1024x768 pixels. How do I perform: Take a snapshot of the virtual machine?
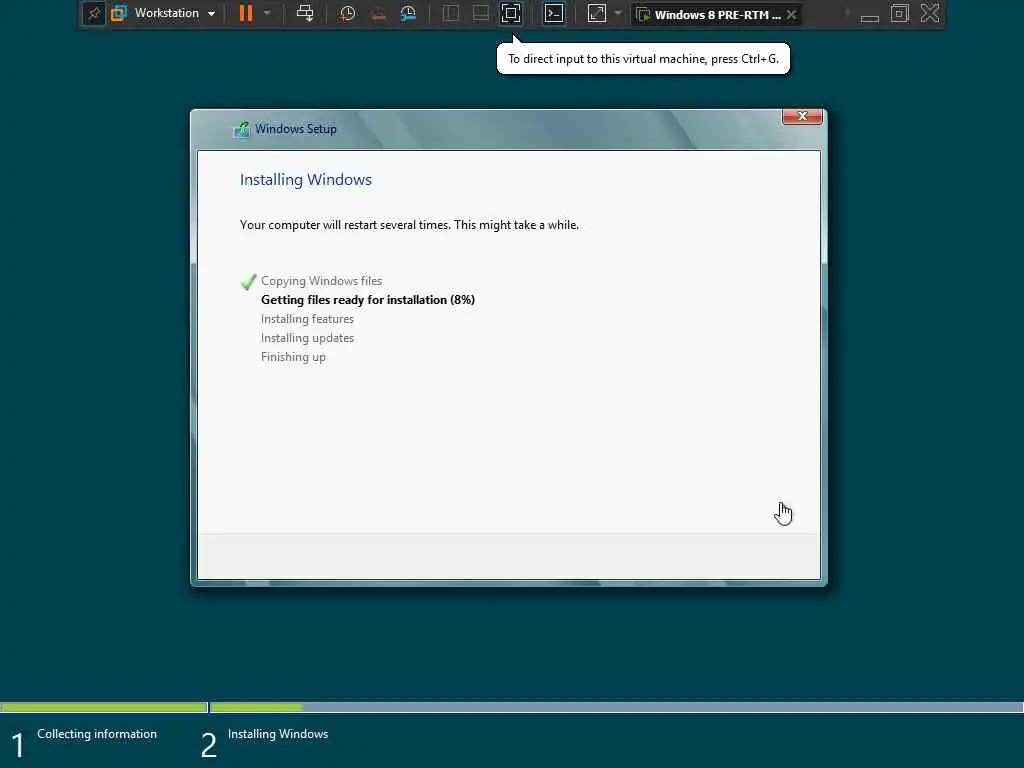point(347,13)
